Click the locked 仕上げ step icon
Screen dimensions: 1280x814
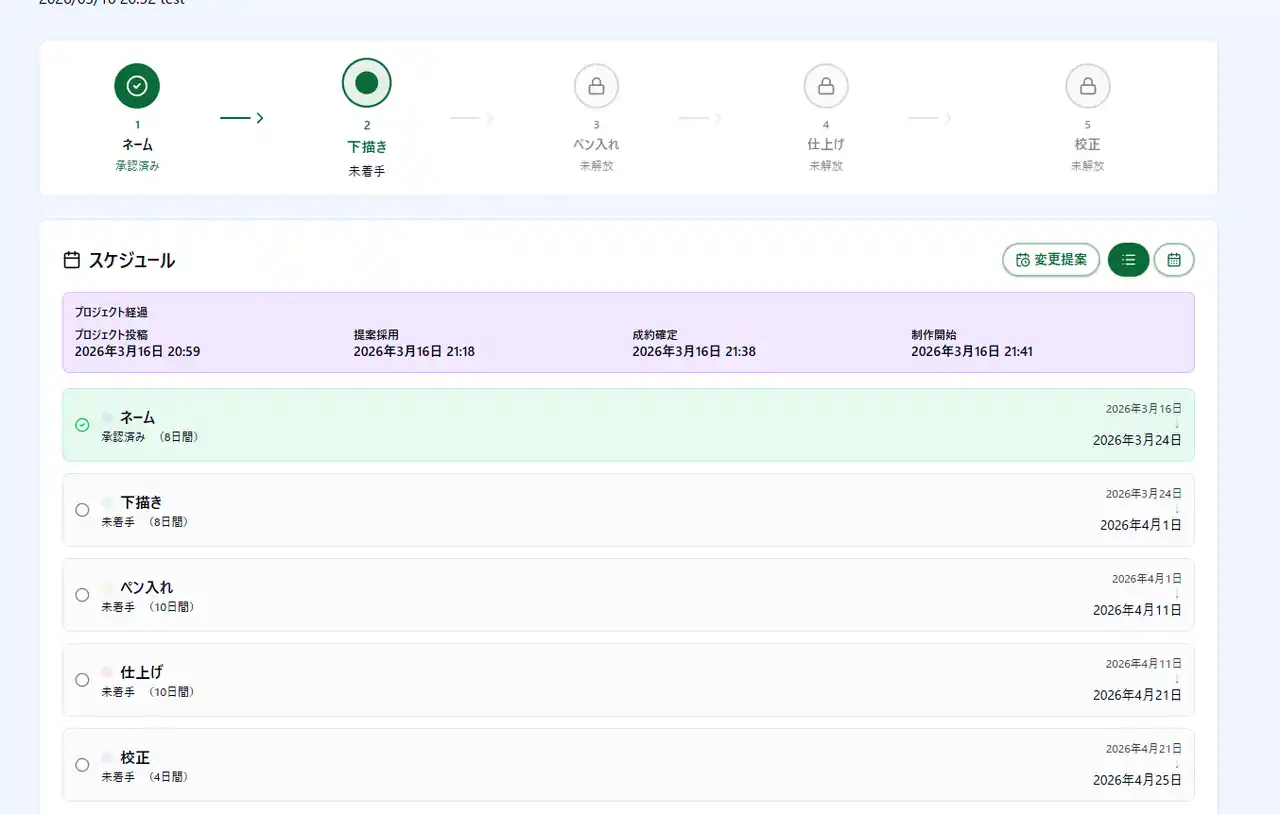(826, 86)
